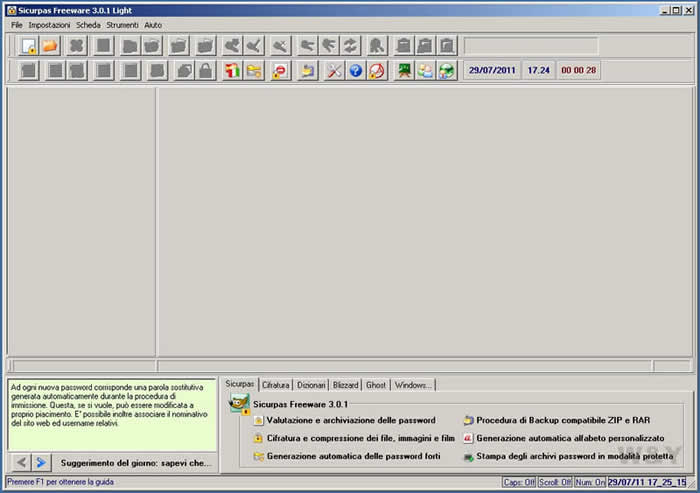Open the Strumenti menu
Image resolution: width=700 pixels, height=493 pixels.
(123, 24)
